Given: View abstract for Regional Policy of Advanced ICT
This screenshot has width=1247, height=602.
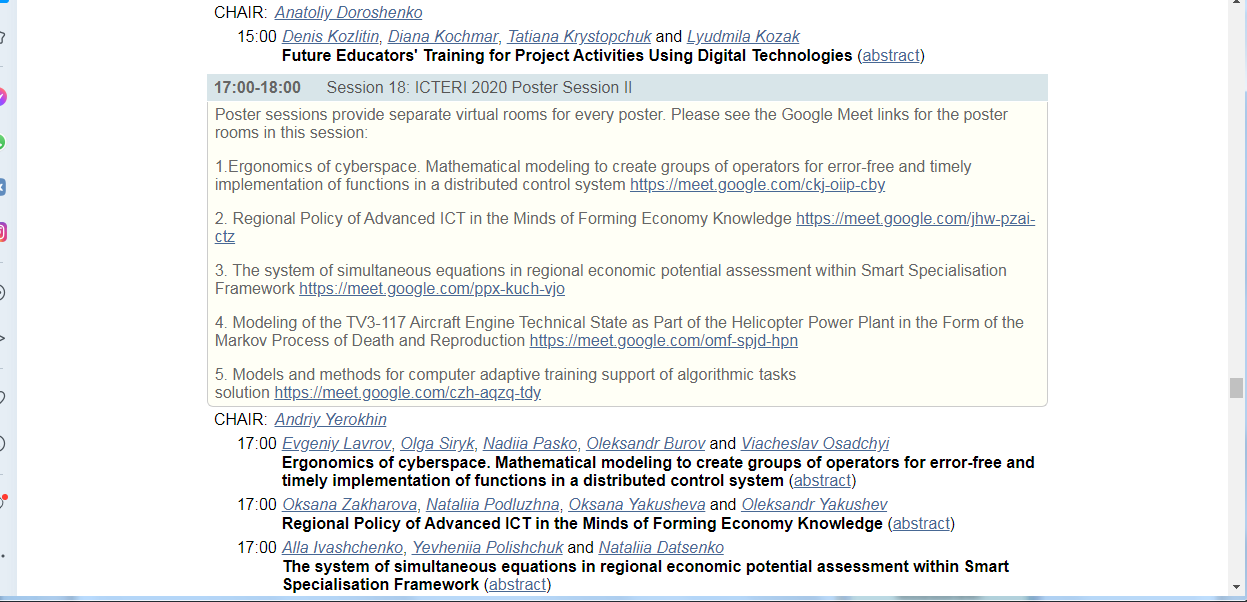Looking at the screenshot, I should tap(920, 524).
